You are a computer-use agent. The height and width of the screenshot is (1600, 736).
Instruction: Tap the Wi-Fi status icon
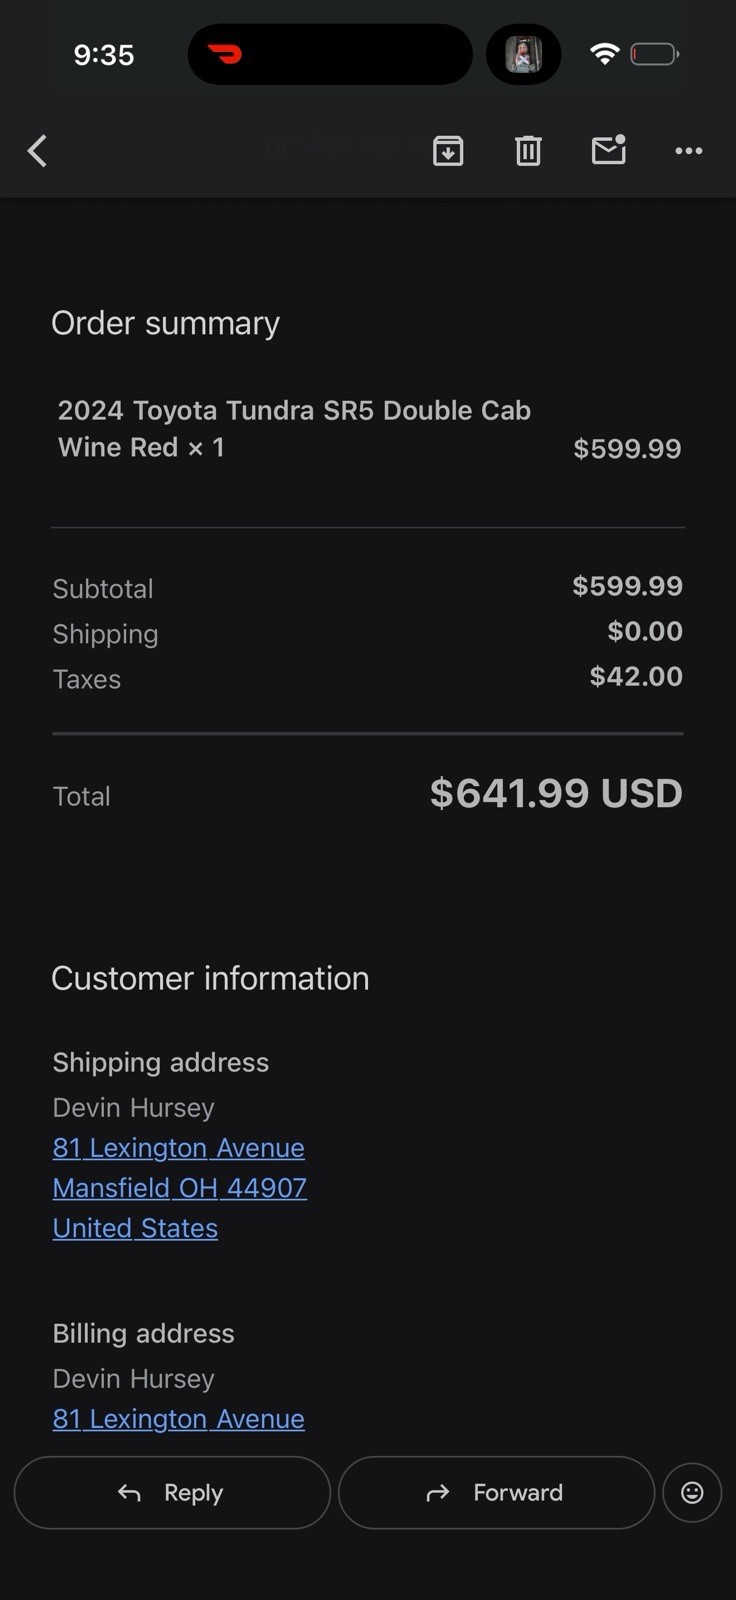click(x=604, y=54)
